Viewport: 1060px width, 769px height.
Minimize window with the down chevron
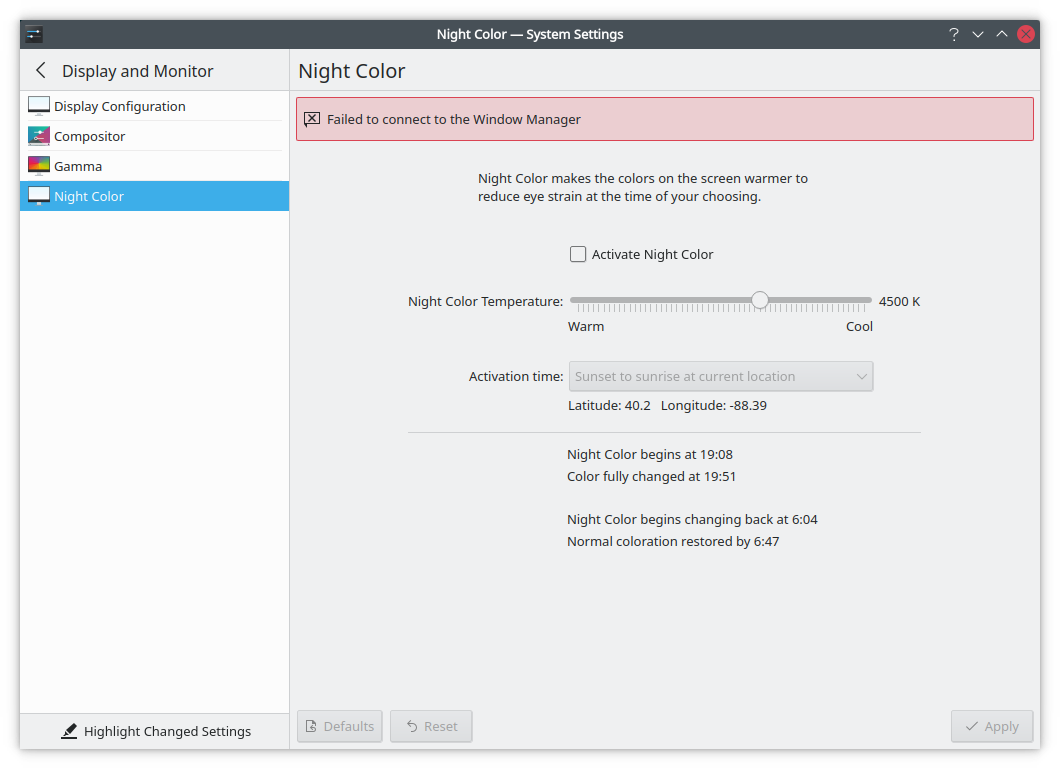point(978,34)
